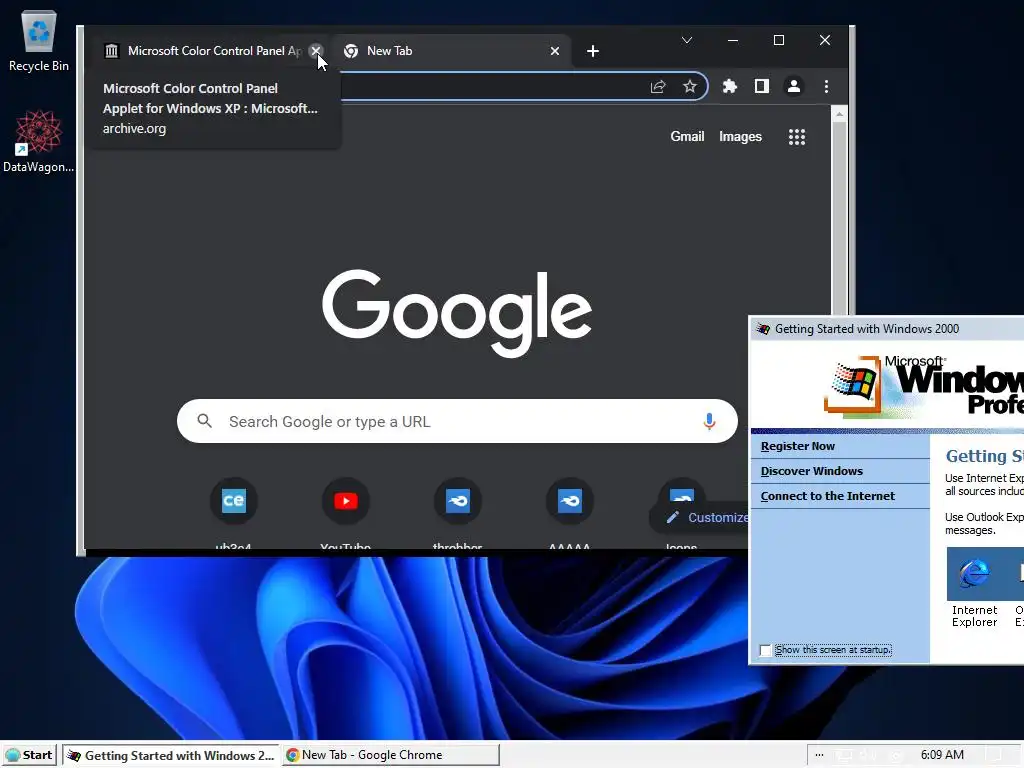The height and width of the screenshot is (768, 1024).
Task: Open Chrome tab search chevron
Action: click(686, 40)
